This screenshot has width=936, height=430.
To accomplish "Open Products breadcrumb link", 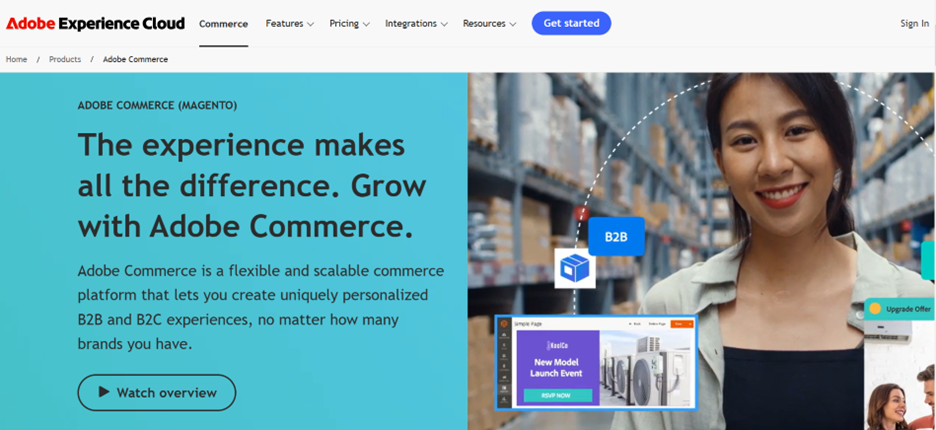I will [x=65, y=59].
